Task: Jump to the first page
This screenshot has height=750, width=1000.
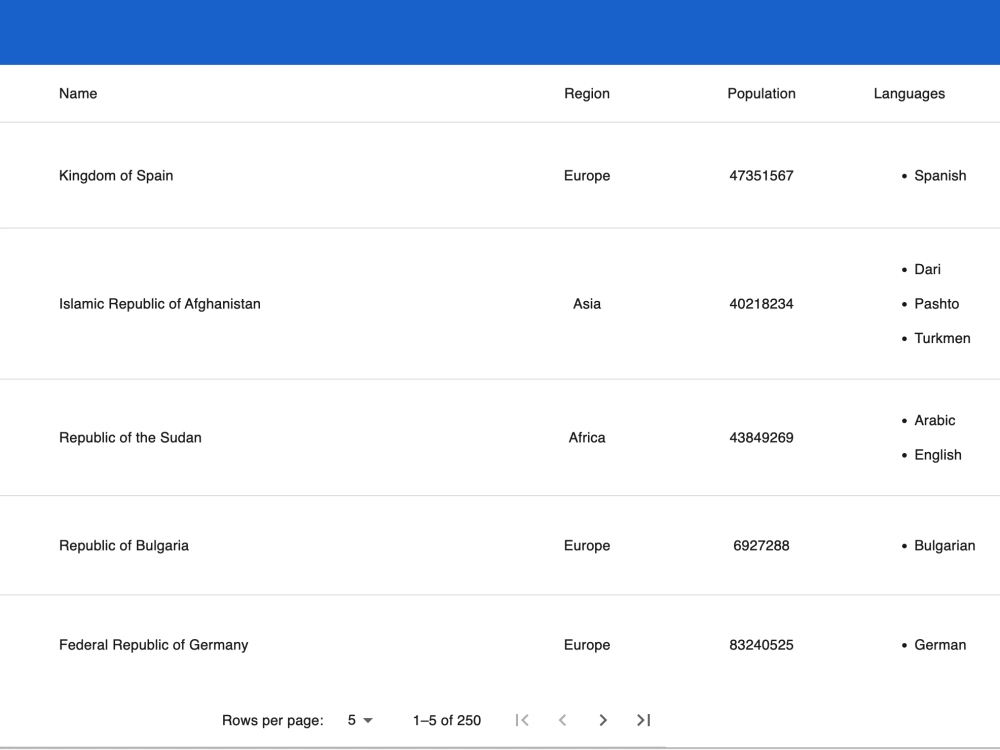Action: [521, 720]
